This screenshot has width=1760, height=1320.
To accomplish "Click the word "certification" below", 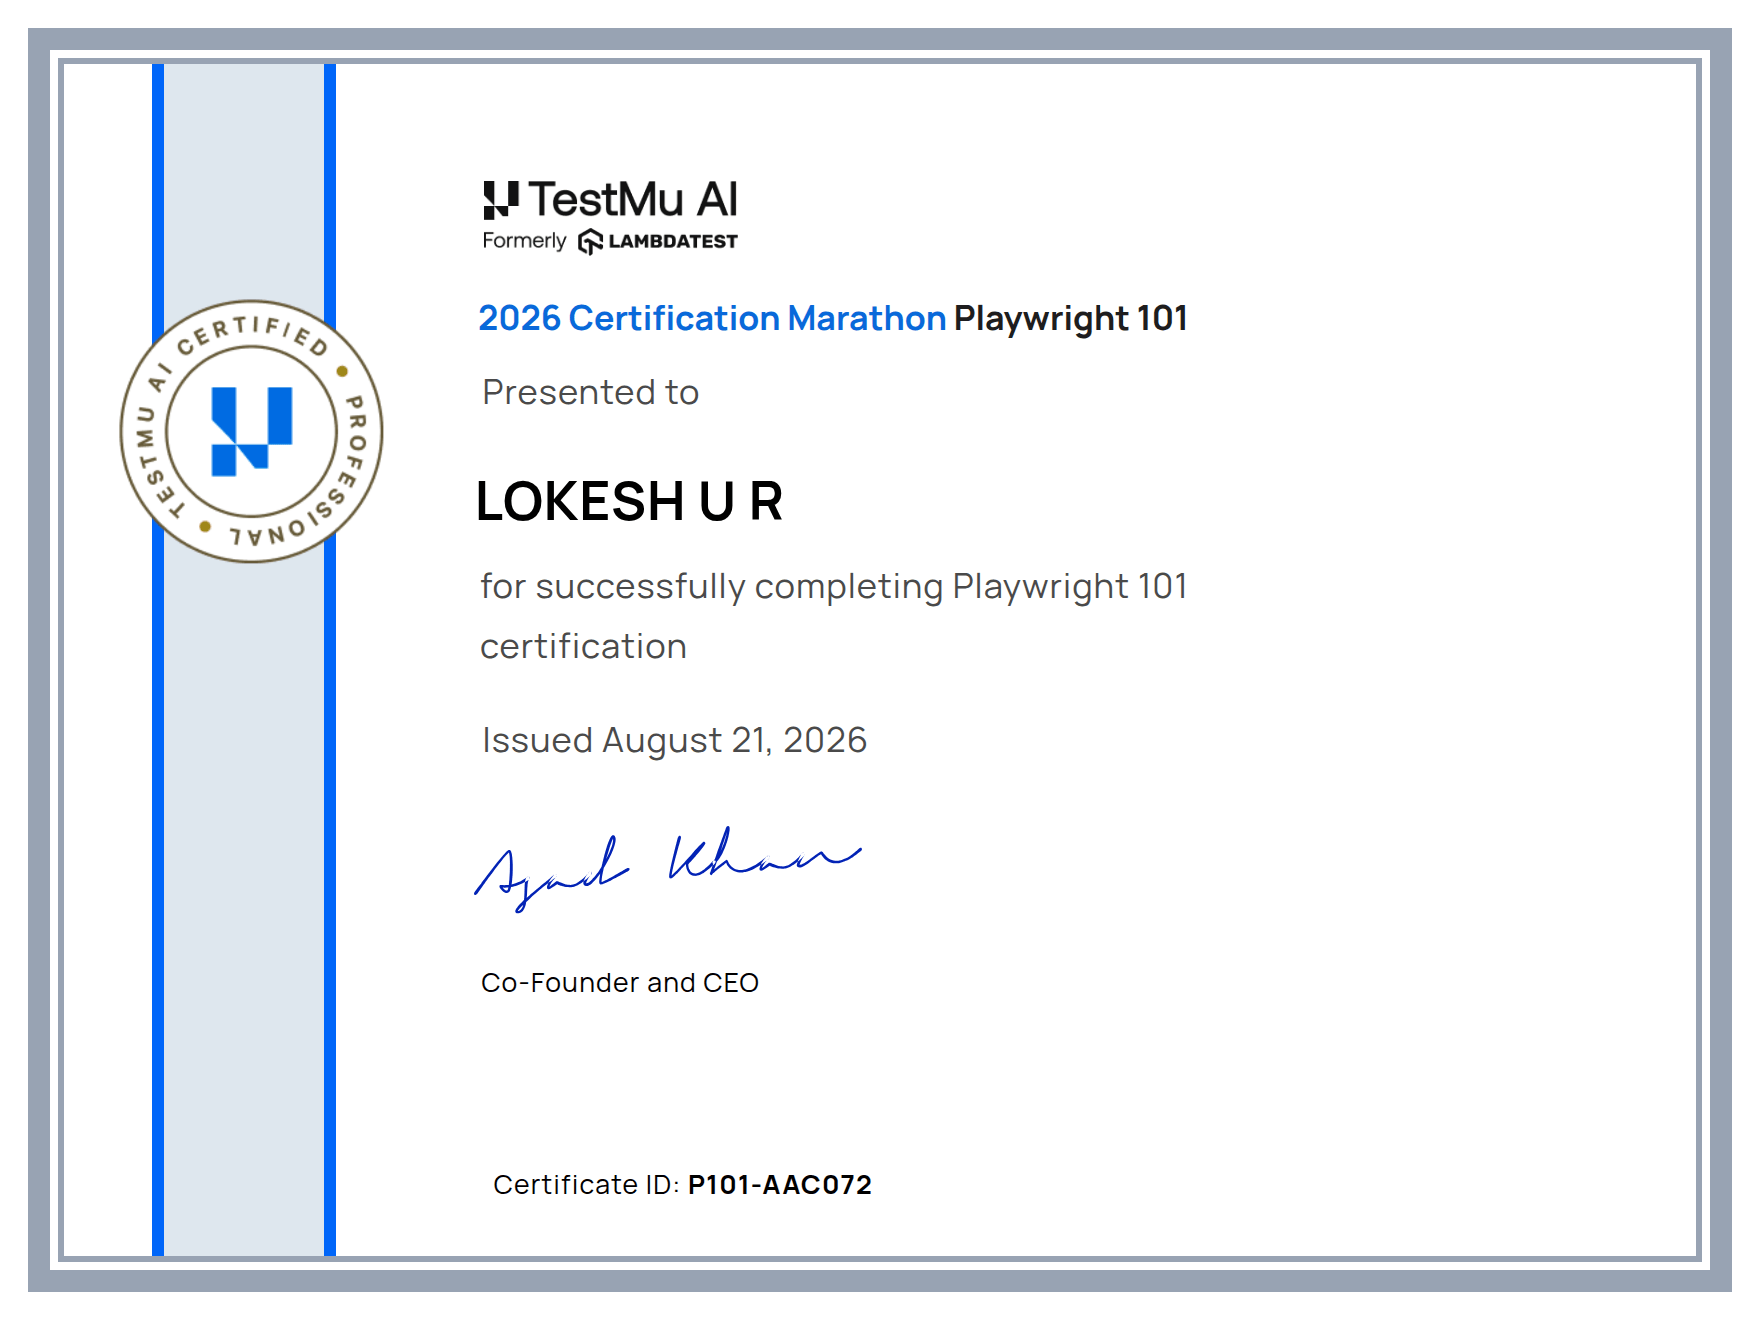I will pyautogui.click(x=583, y=646).
